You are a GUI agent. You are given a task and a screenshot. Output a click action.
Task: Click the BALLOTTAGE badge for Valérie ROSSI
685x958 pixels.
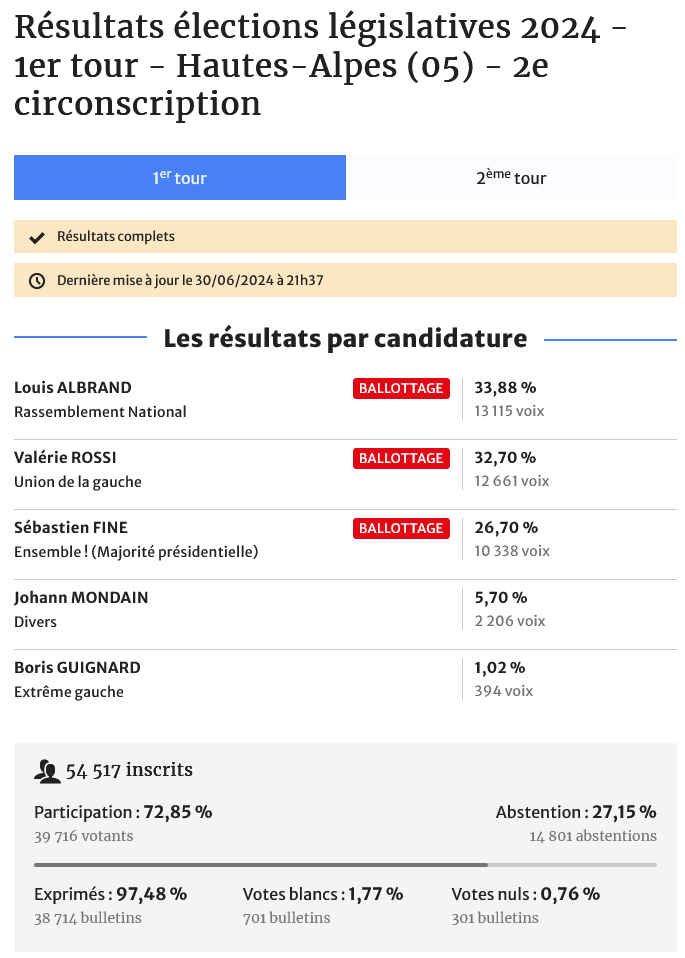click(x=400, y=459)
